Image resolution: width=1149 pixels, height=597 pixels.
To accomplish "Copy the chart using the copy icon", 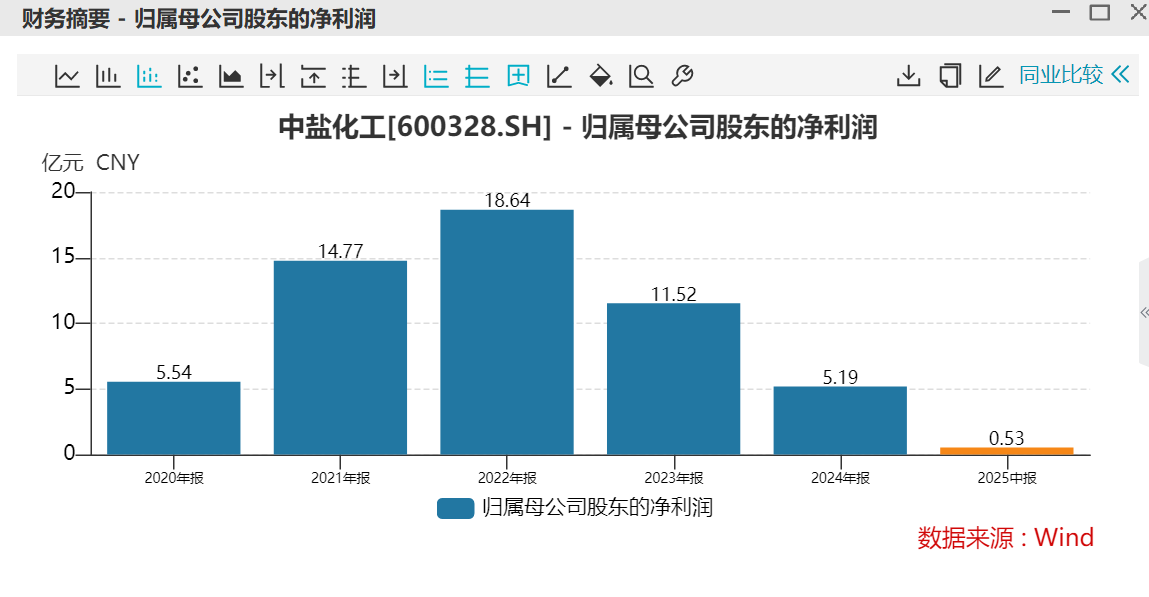I will (x=950, y=75).
